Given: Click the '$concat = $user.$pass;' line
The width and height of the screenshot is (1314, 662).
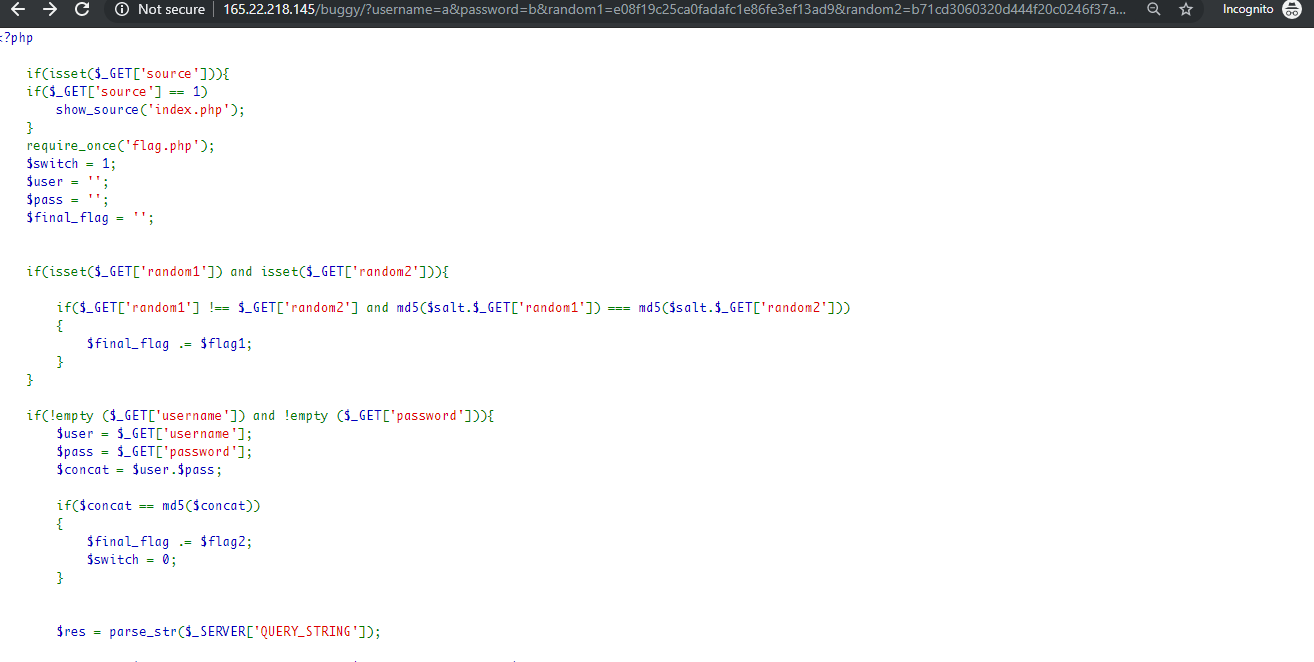Looking at the screenshot, I should pos(139,470).
